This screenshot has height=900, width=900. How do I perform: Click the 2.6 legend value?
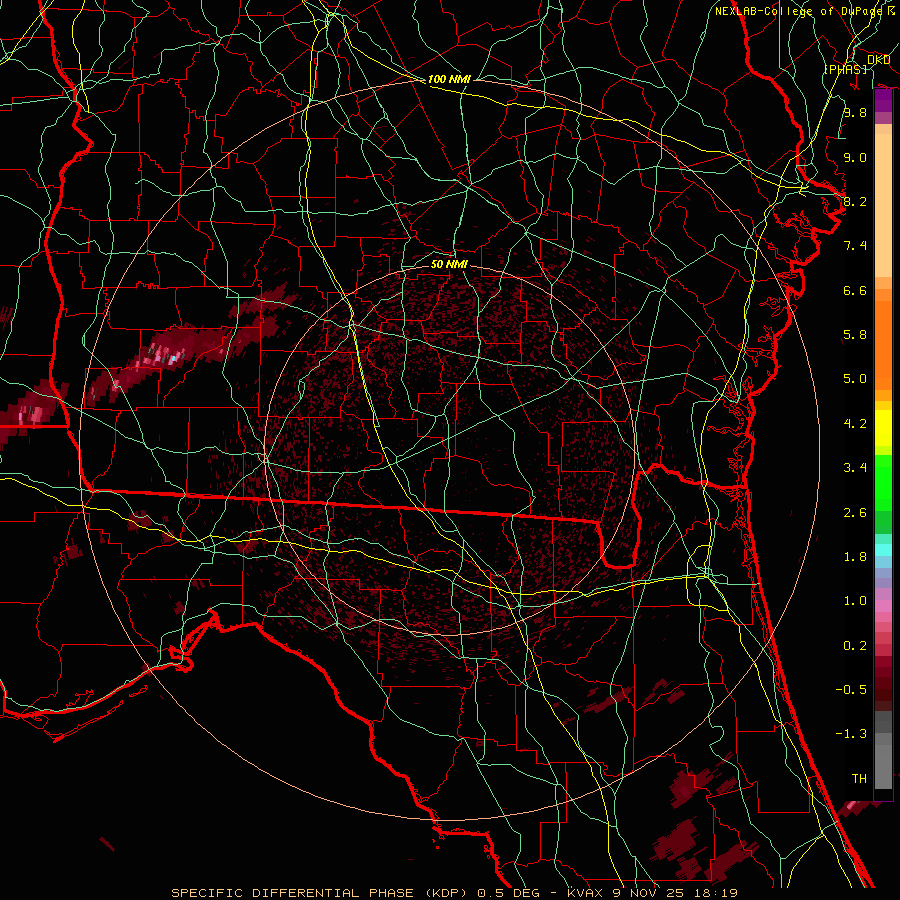[x=855, y=513]
